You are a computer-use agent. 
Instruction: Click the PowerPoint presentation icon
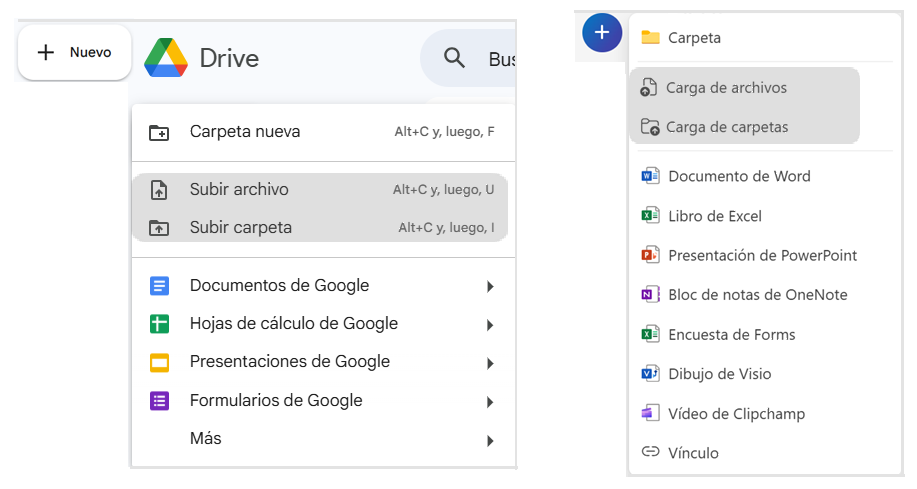(x=650, y=255)
